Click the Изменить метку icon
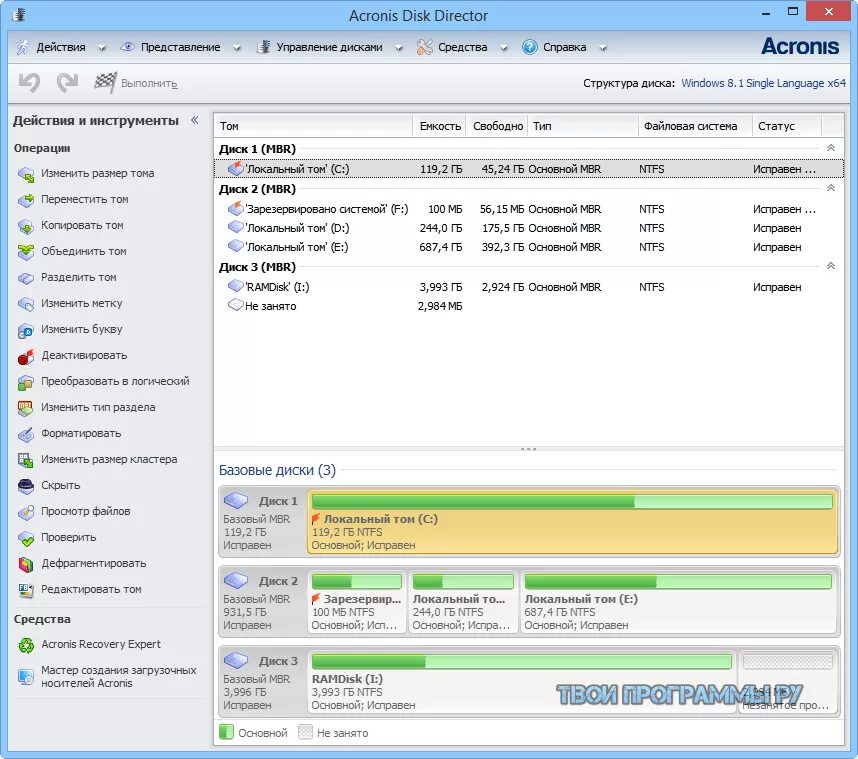The image size is (858, 759). click(x=26, y=304)
